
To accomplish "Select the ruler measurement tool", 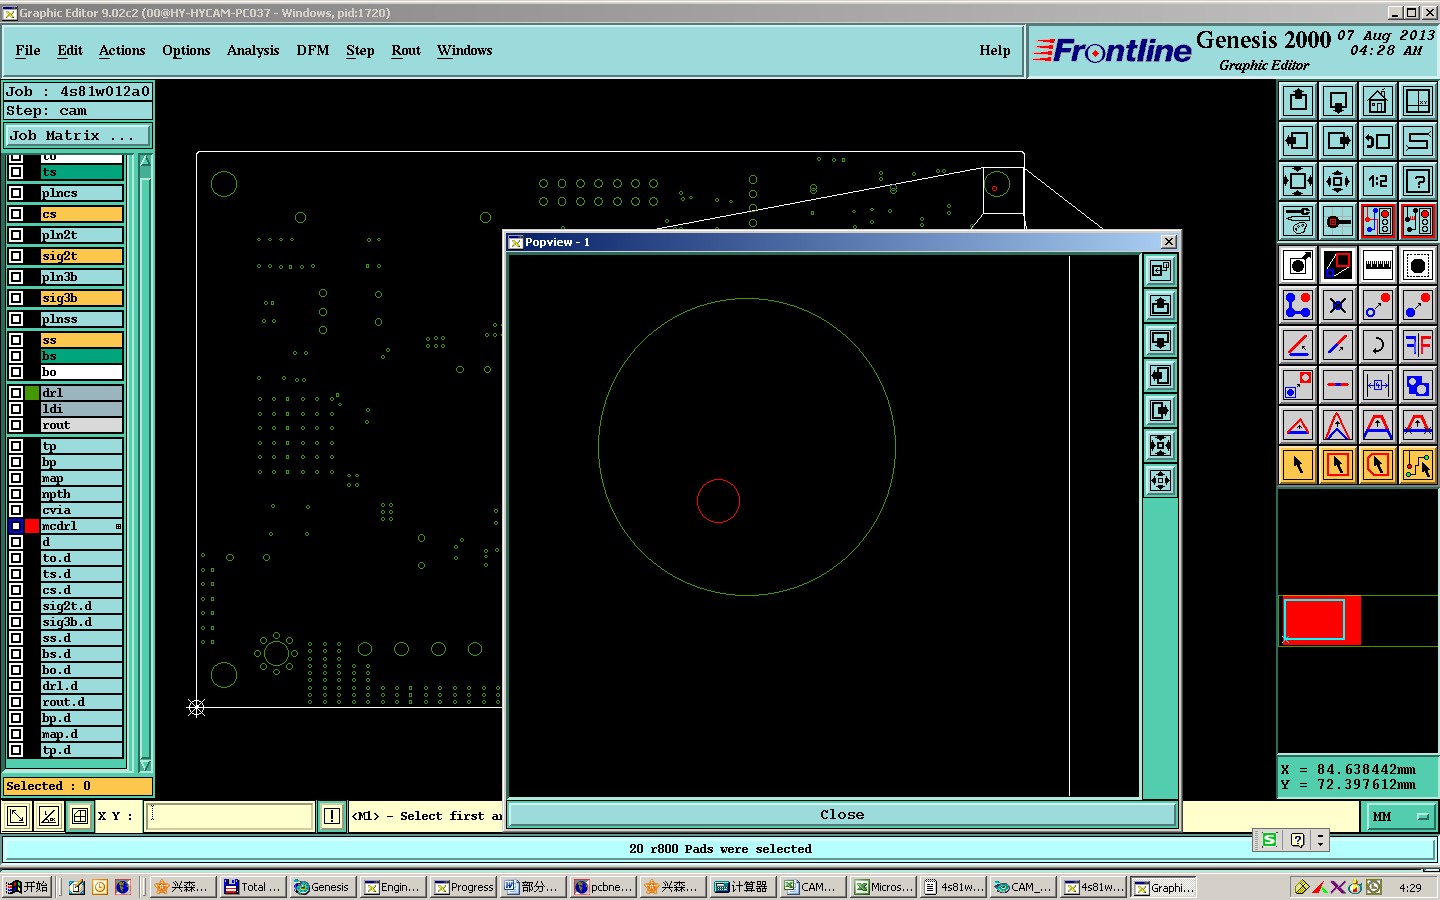I will 1378,265.
